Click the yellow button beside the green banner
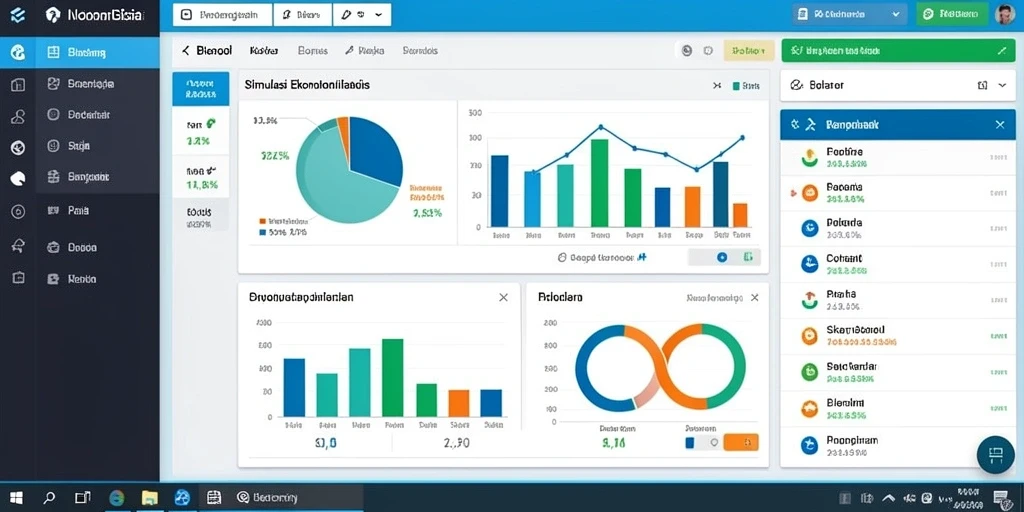Viewport: 1024px width, 512px height. click(748, 50)
